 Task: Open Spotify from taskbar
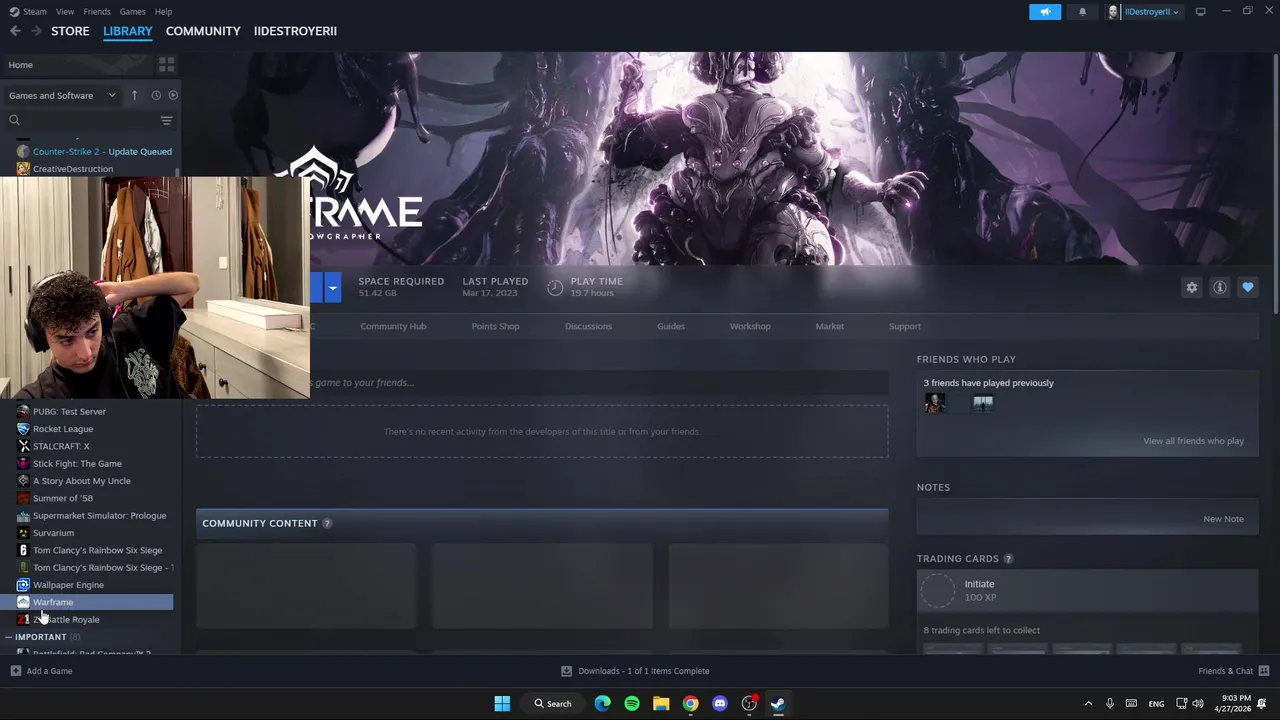point(632,703)
